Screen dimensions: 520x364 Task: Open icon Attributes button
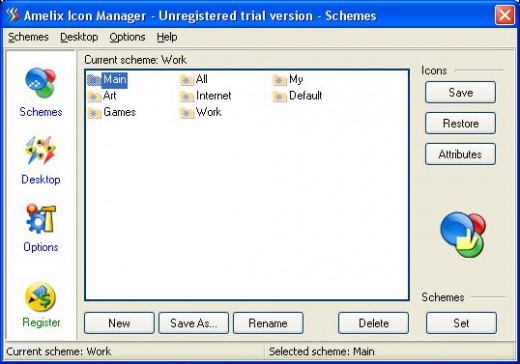[x=460, y=154]
